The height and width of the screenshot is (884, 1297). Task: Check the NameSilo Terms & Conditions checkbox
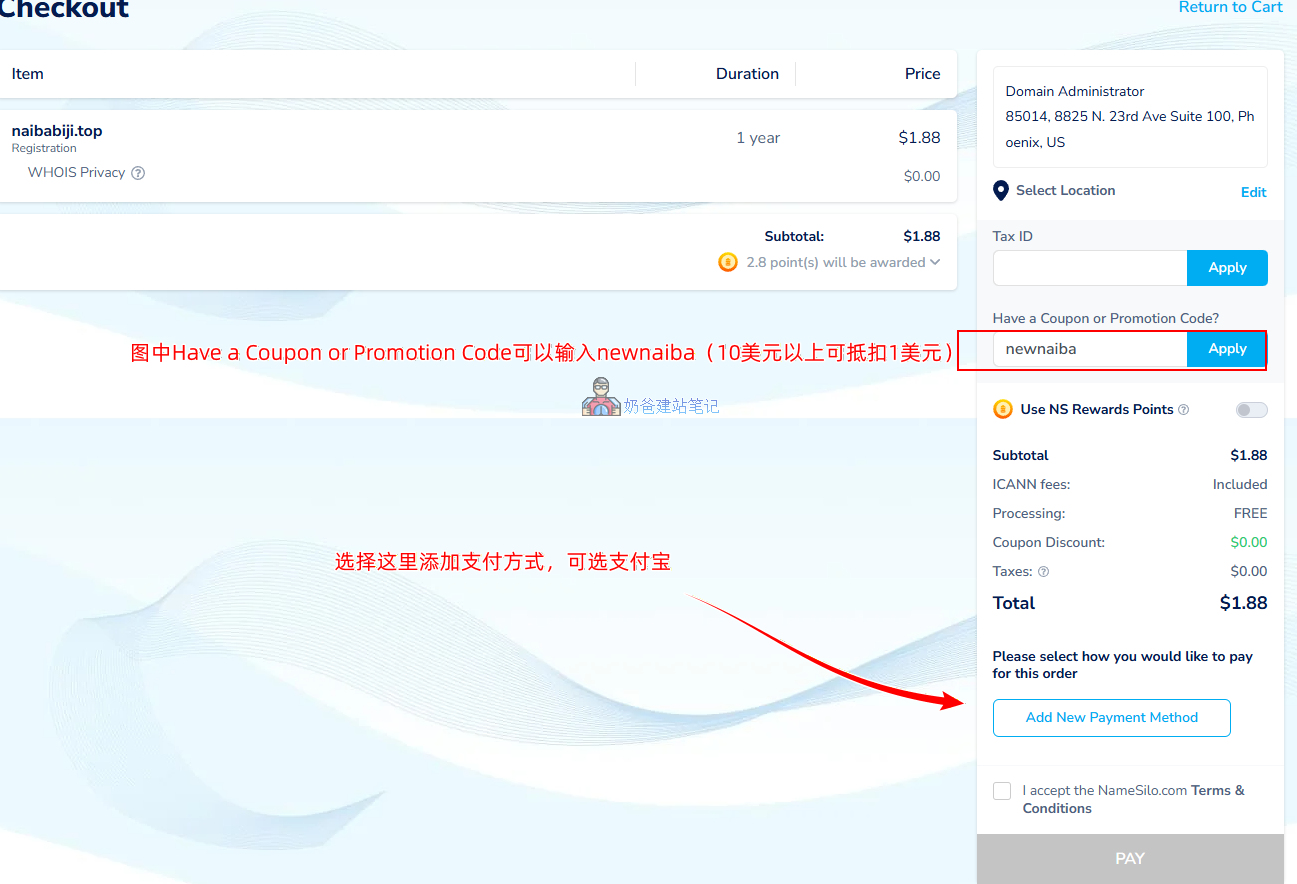coord(1001,790)
